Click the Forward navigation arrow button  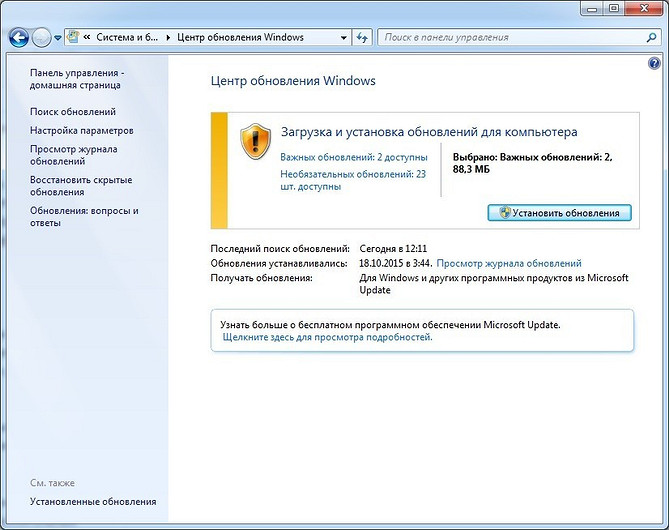(x=42, y=38)
